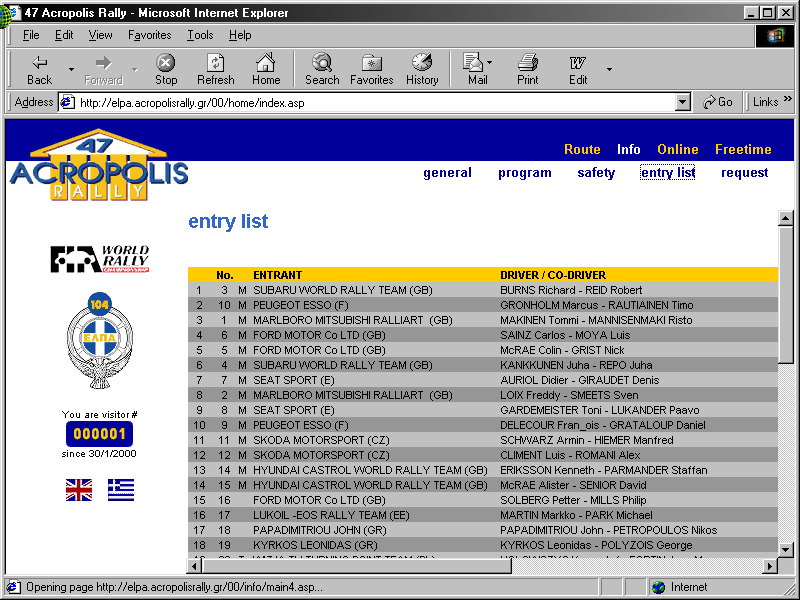The width and height of the screenshot is (800, 600).
Task: Select SOLBERG Petter - MILLS Philip entry
Action: pyautogui.click(x=573, y=500)
